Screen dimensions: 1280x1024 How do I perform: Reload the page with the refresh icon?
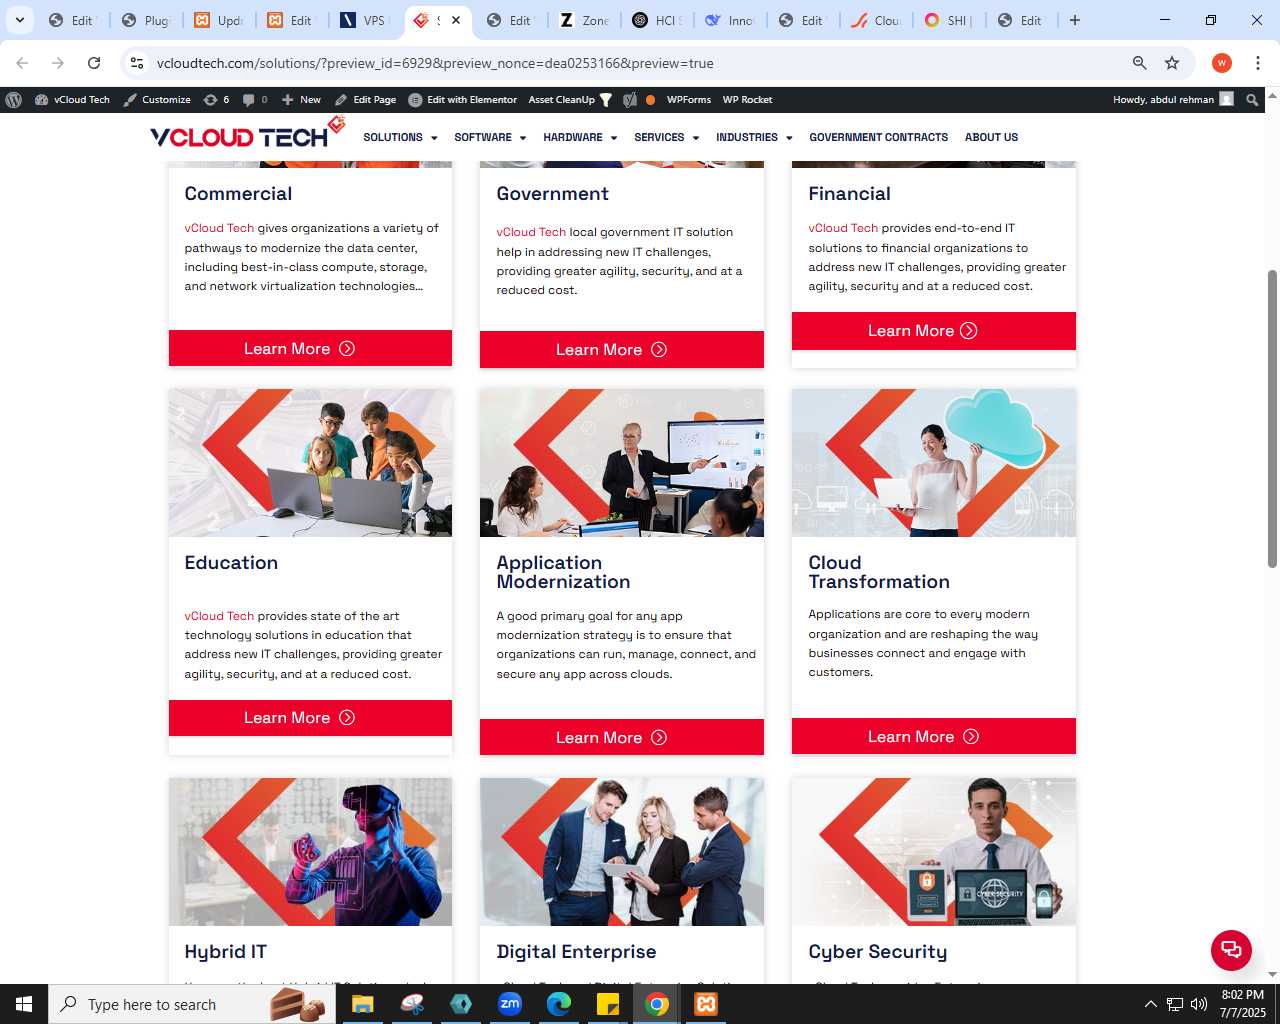pyautogui.click(x=94, y=63)
